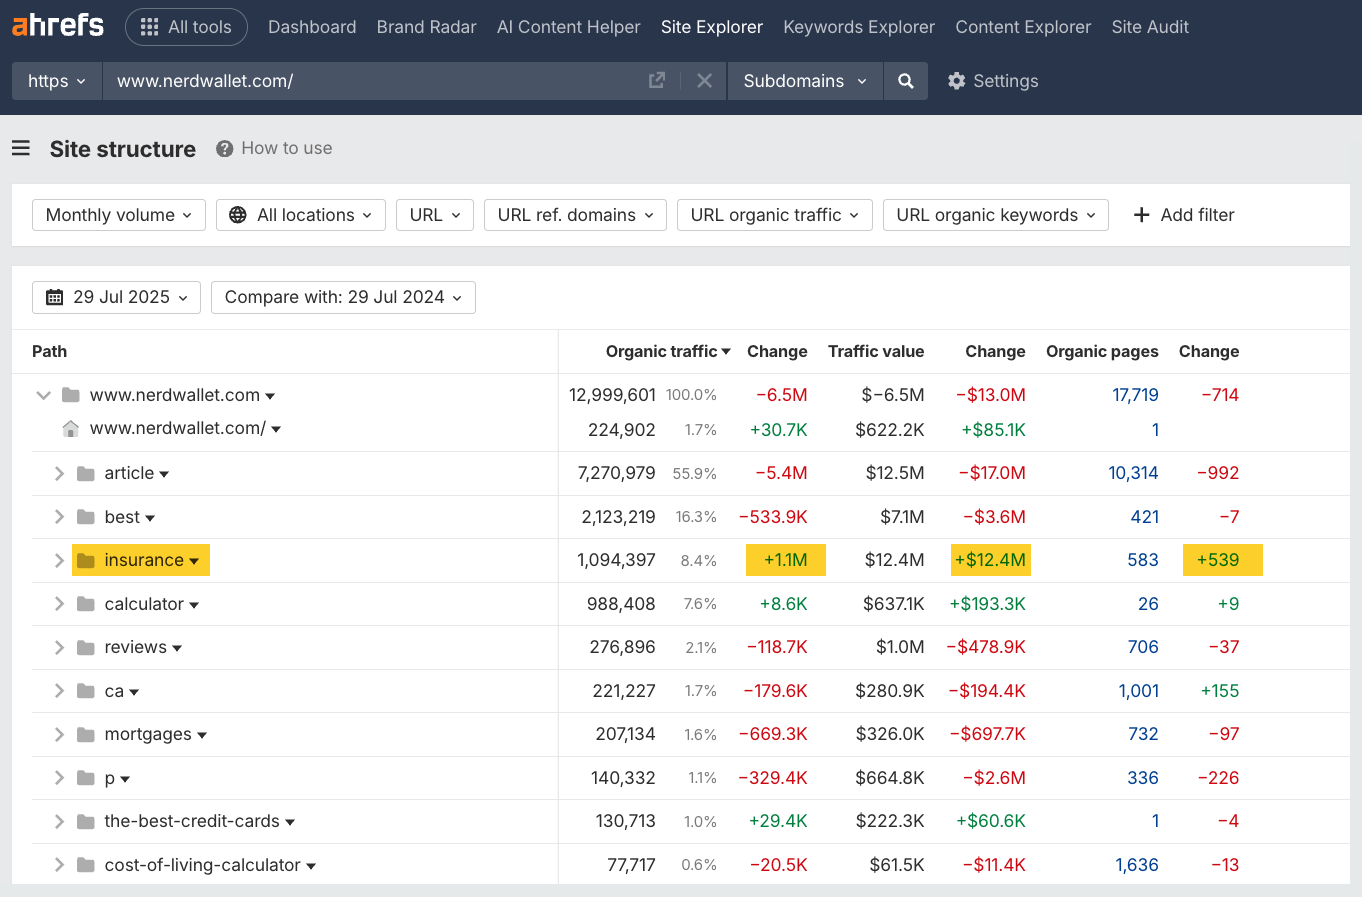Open the Monthly volume filter dropdown
This screenshot has height=897, width=1362.
pos(118,215)
